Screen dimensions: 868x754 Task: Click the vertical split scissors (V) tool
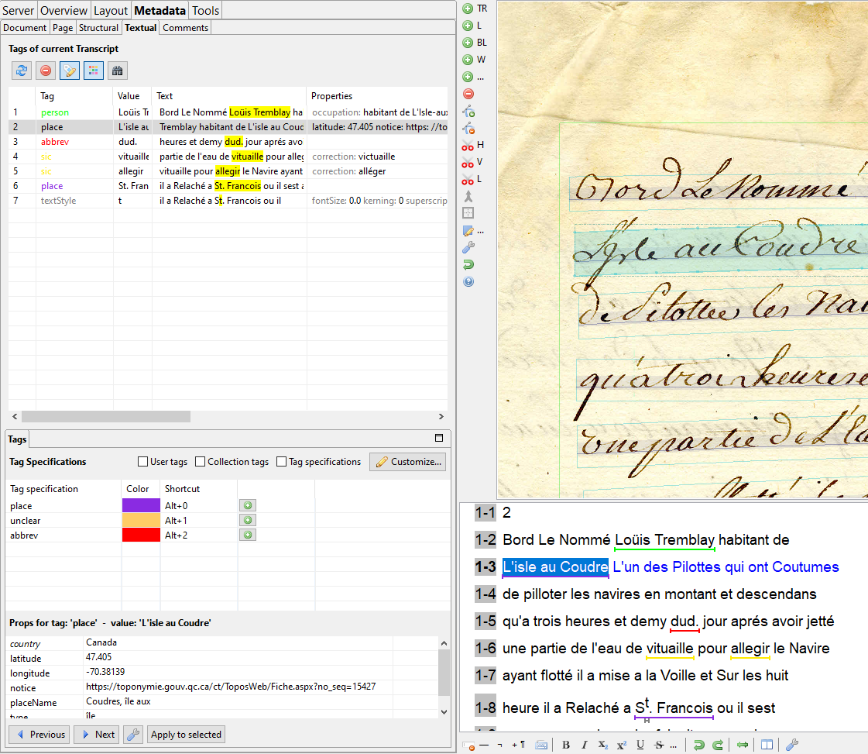468,162
